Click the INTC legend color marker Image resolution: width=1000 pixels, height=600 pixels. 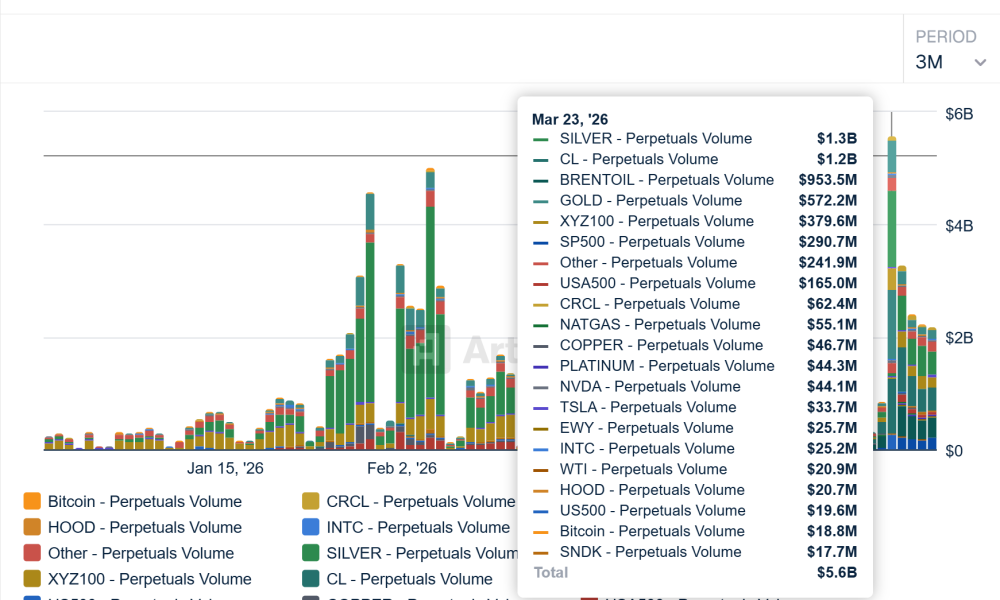click(310, 527)
